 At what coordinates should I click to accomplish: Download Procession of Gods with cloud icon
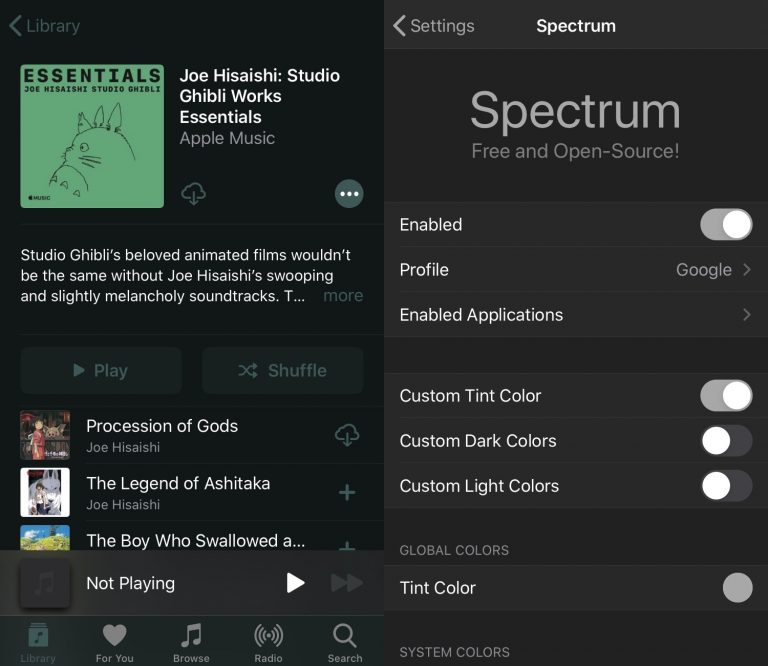(x=347, y=435)
